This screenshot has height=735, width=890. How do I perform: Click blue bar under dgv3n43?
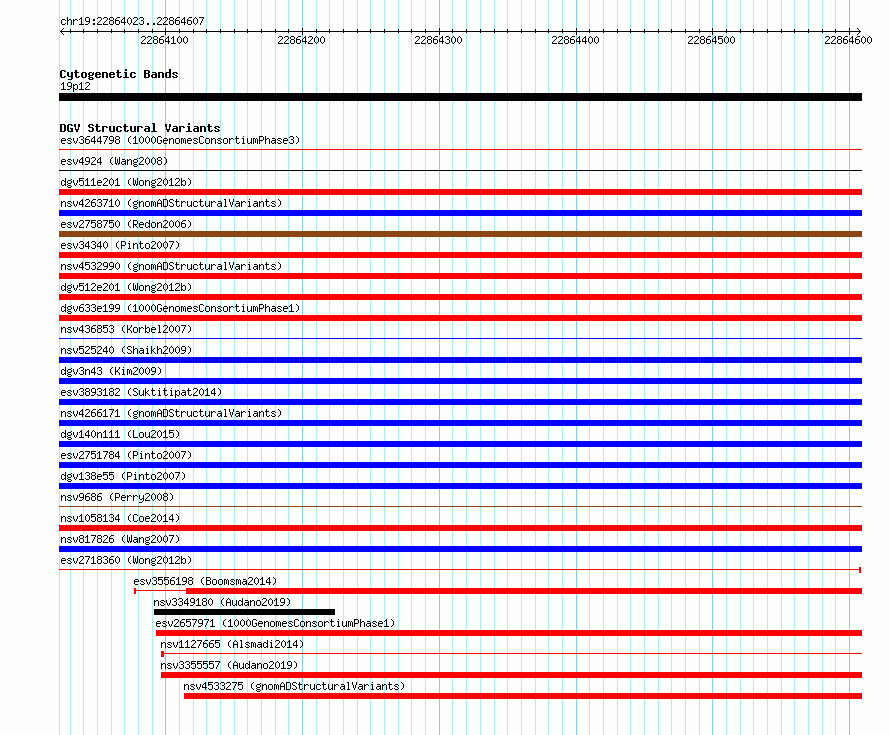pyautogui.click(x=460, y=381)
